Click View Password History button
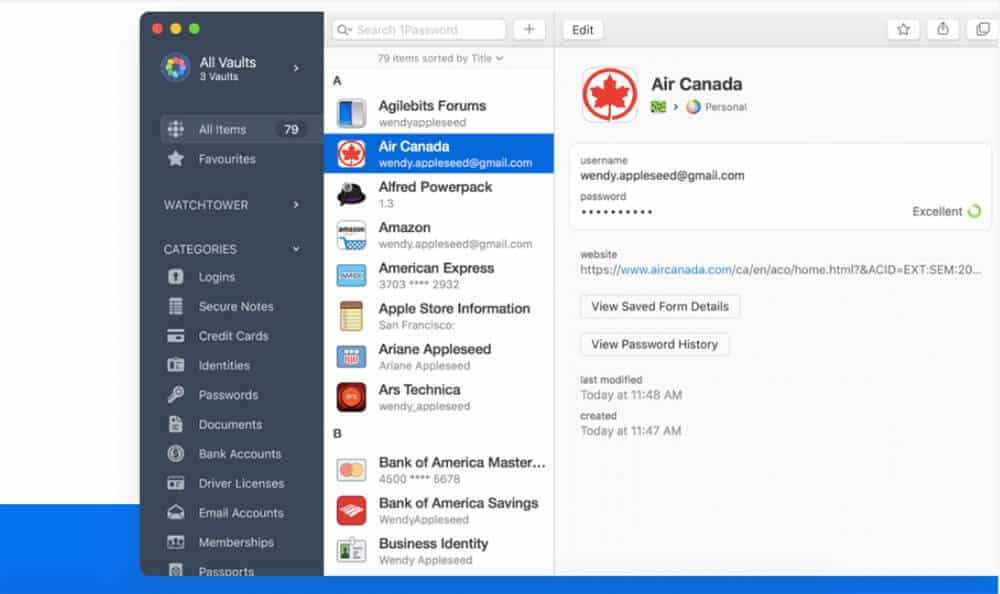The image size is (1000, 594). [x=654, y=344]
